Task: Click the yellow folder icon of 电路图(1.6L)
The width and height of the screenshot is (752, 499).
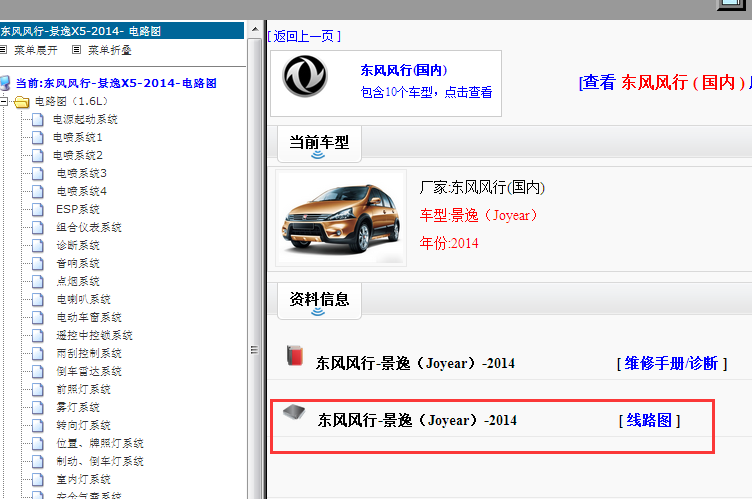Action: point(22,102)
